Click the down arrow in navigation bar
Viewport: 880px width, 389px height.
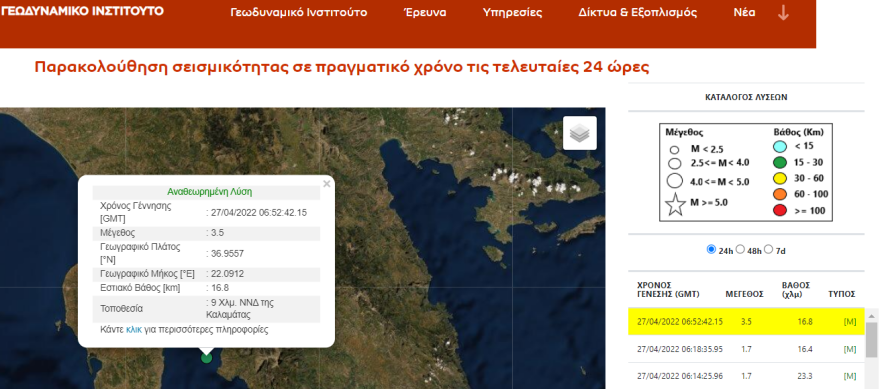(x=783, y=12)
